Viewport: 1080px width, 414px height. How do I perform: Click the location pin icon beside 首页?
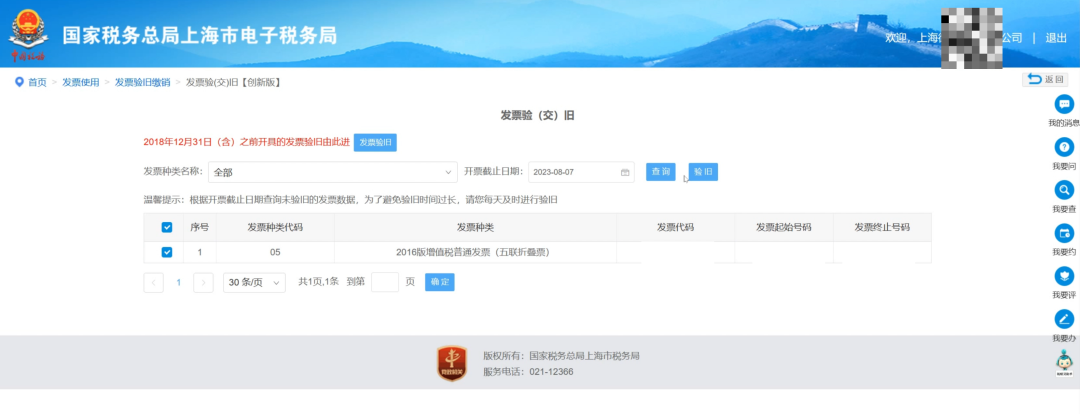pyautogui.click(x=19, y=82)
